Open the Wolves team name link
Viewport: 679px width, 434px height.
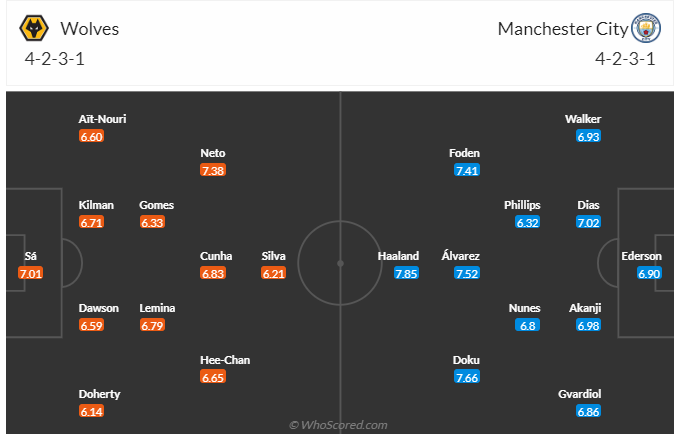click(x=90, y=29)
